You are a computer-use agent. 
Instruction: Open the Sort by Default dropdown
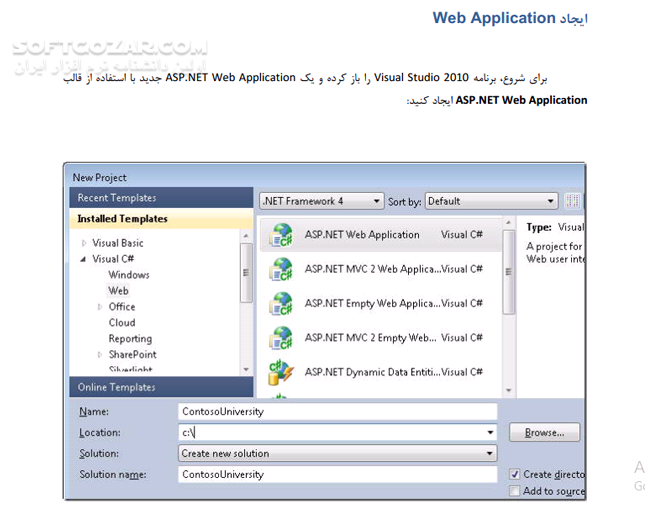coord(491,201)
